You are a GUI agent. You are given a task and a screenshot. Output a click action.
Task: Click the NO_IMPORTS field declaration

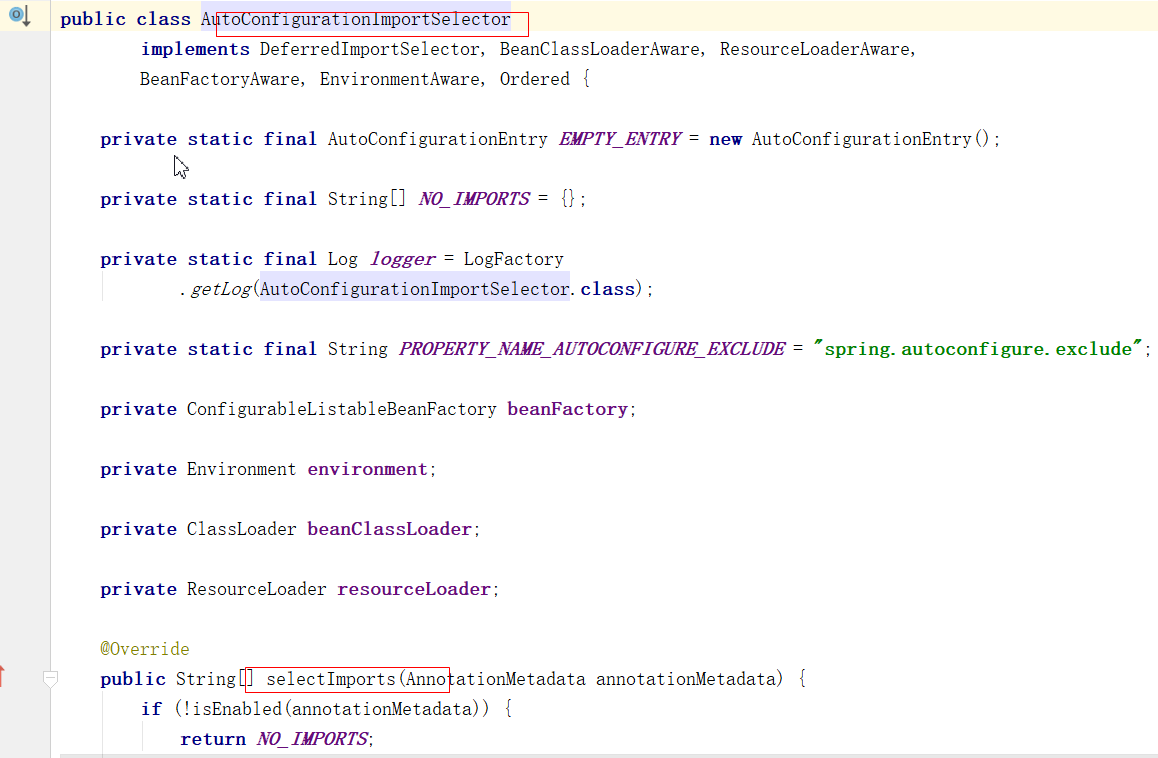[x=474, y=199]
